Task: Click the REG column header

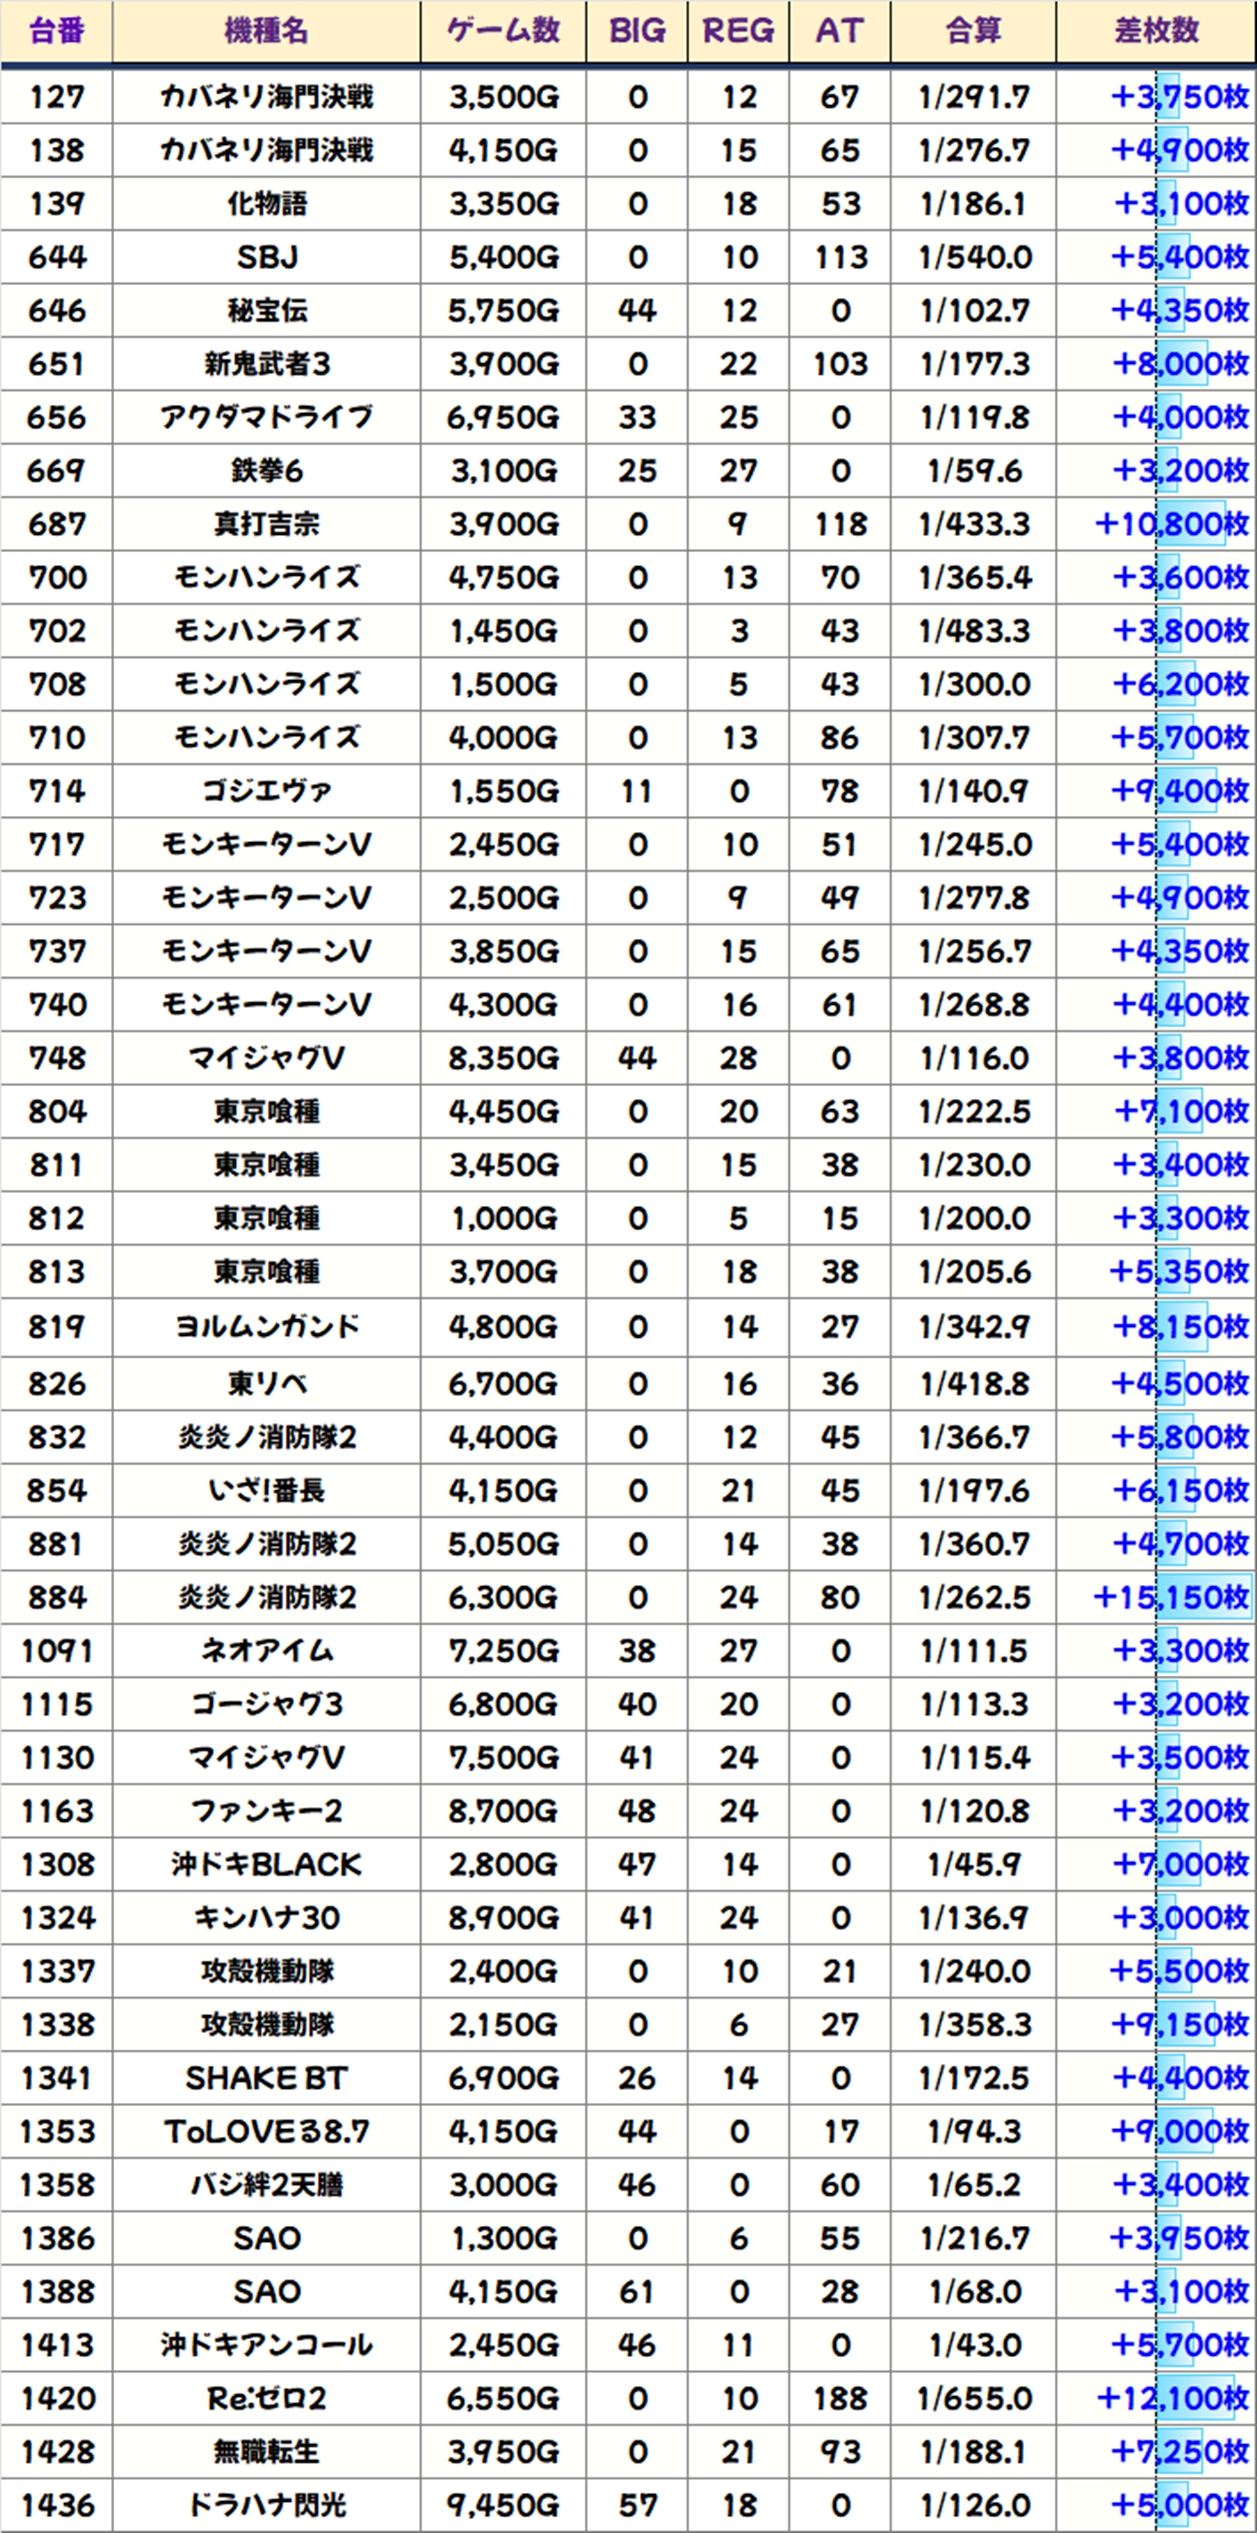Action: coord(738,31)
